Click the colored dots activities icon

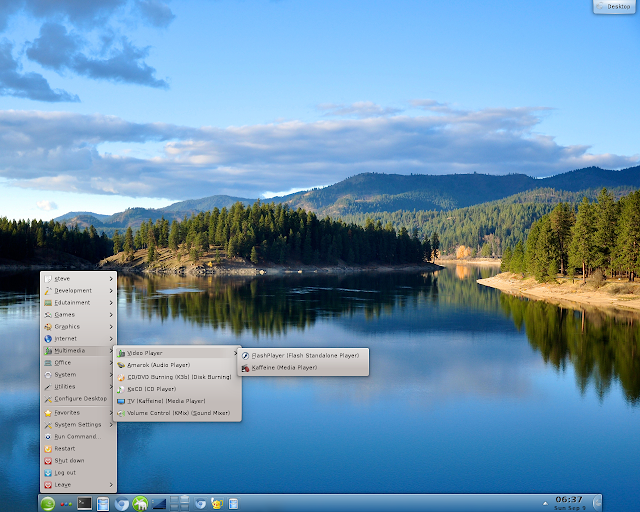tap(66, 504)
